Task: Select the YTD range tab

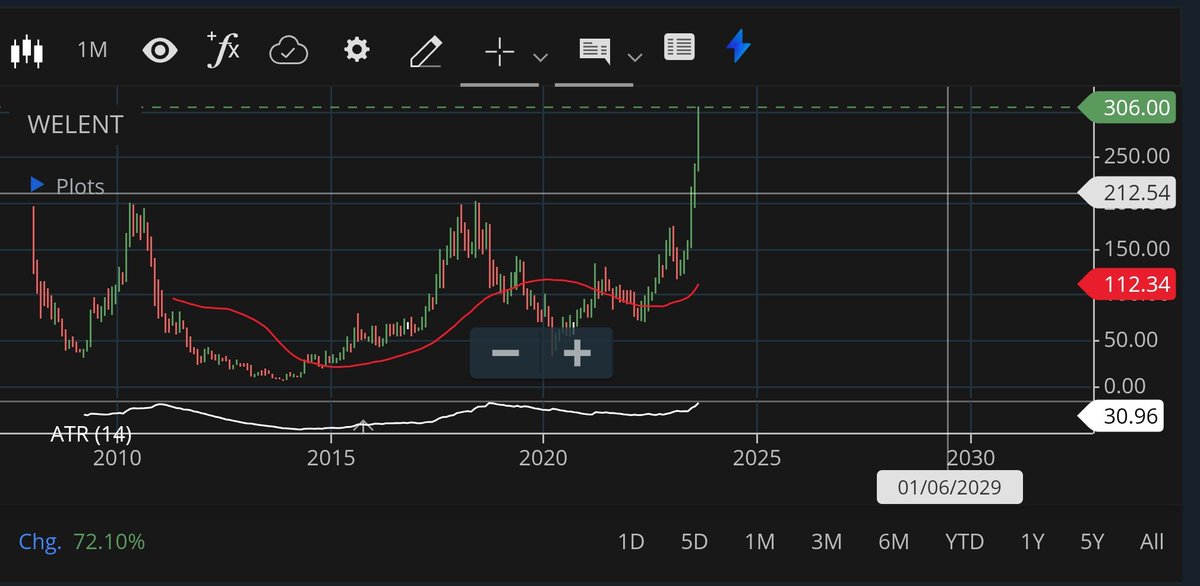Action: click(x=965, y=542)
